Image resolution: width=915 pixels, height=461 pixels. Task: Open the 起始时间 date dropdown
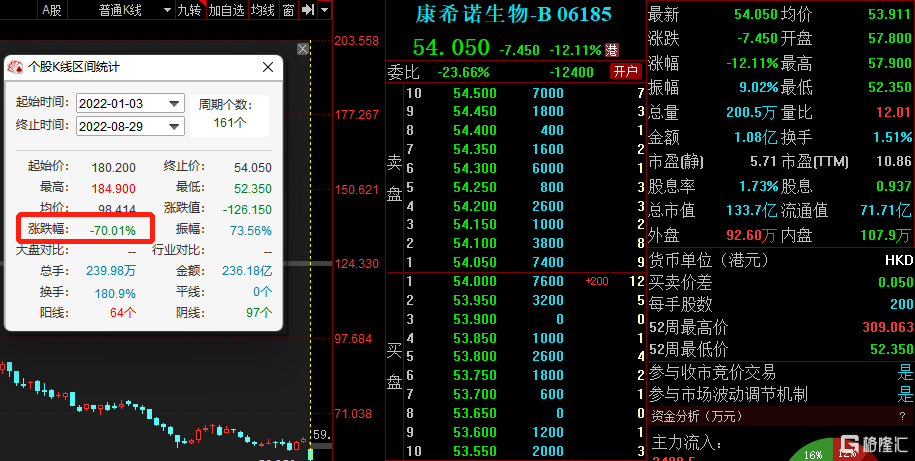click(174, 104)
